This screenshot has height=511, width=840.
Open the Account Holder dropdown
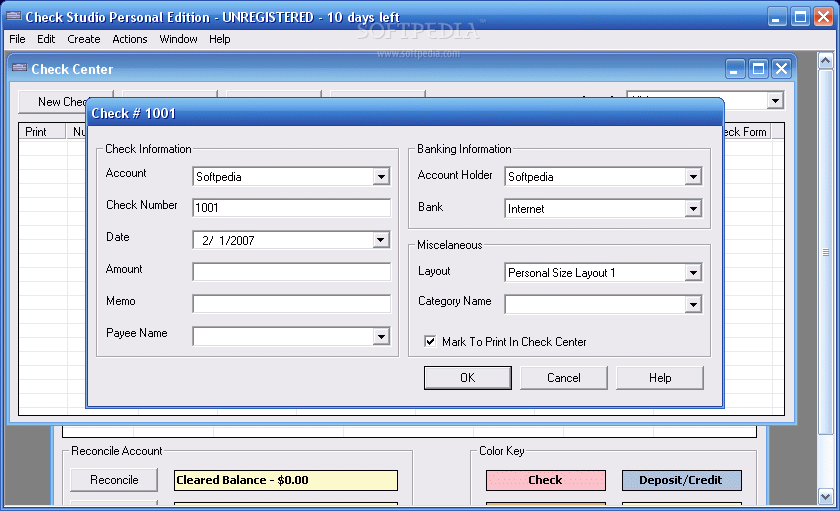click(x=693, y=176)
